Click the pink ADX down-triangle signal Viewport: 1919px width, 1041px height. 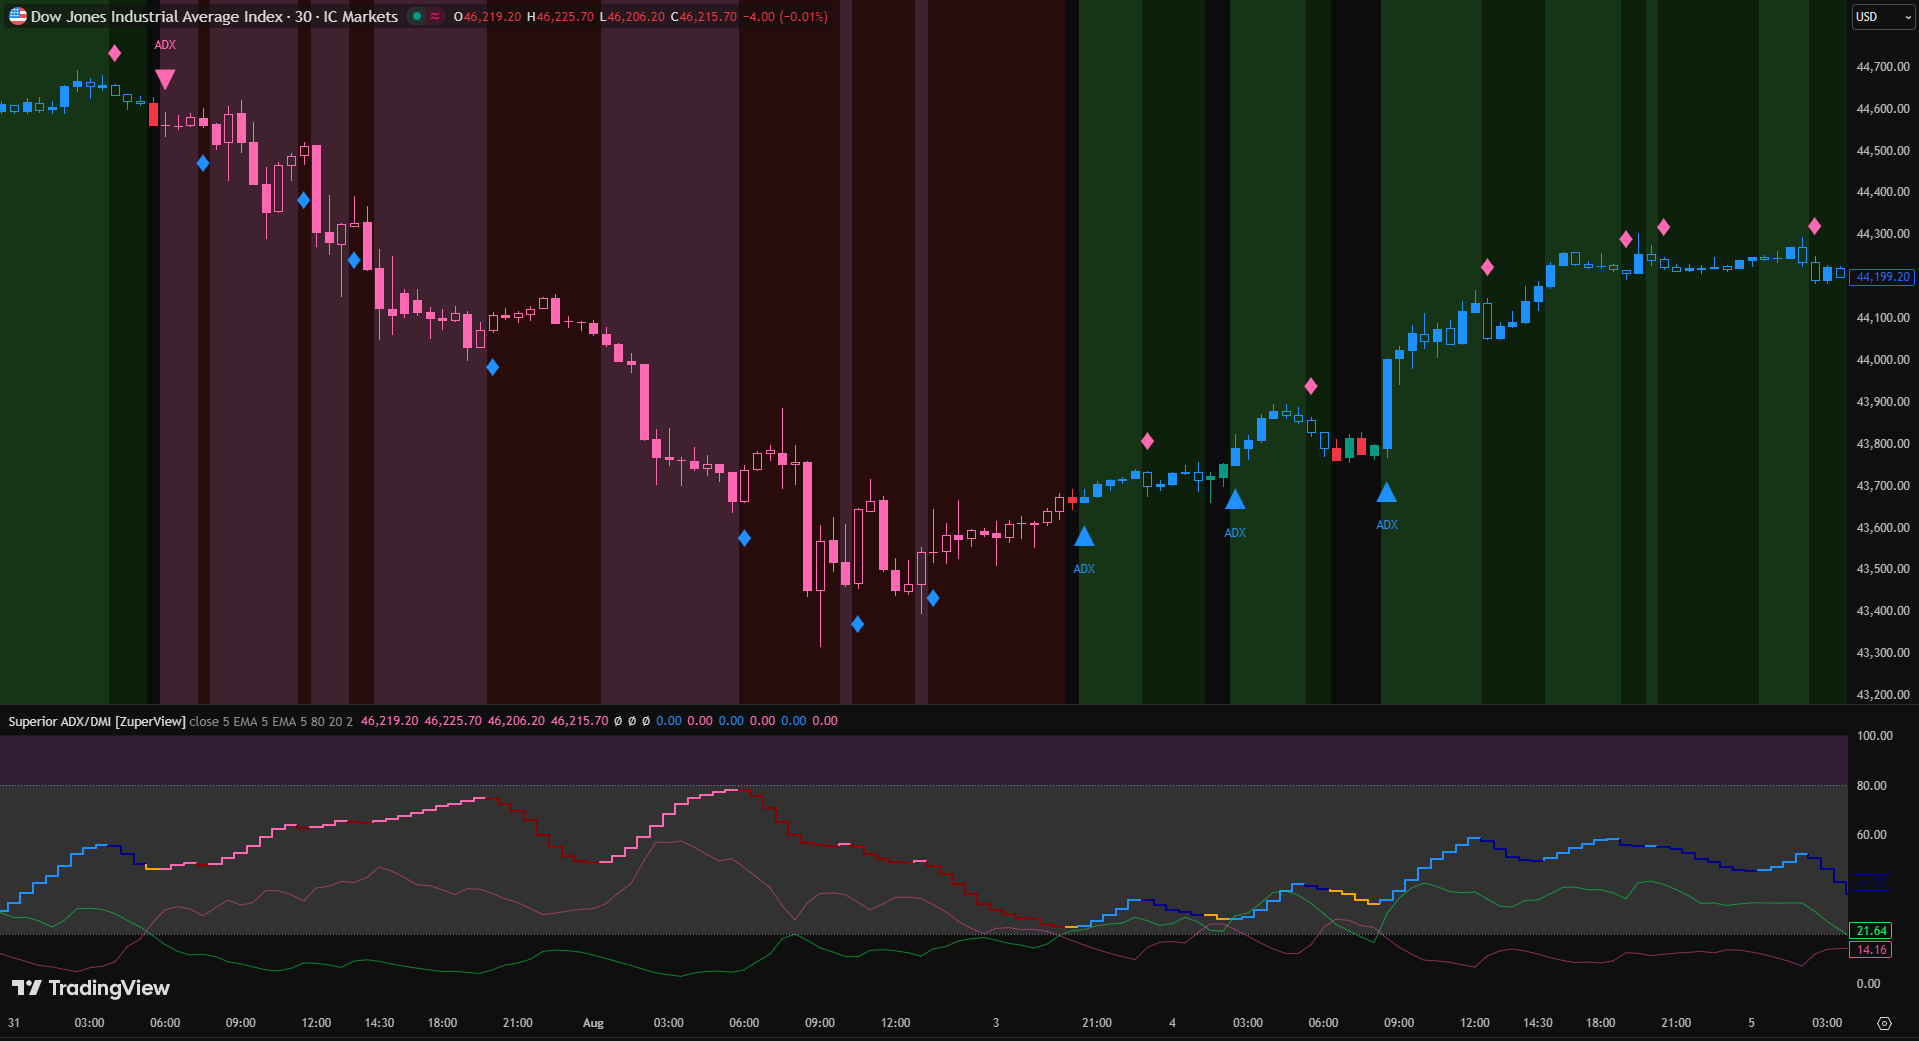coord(165,79)
